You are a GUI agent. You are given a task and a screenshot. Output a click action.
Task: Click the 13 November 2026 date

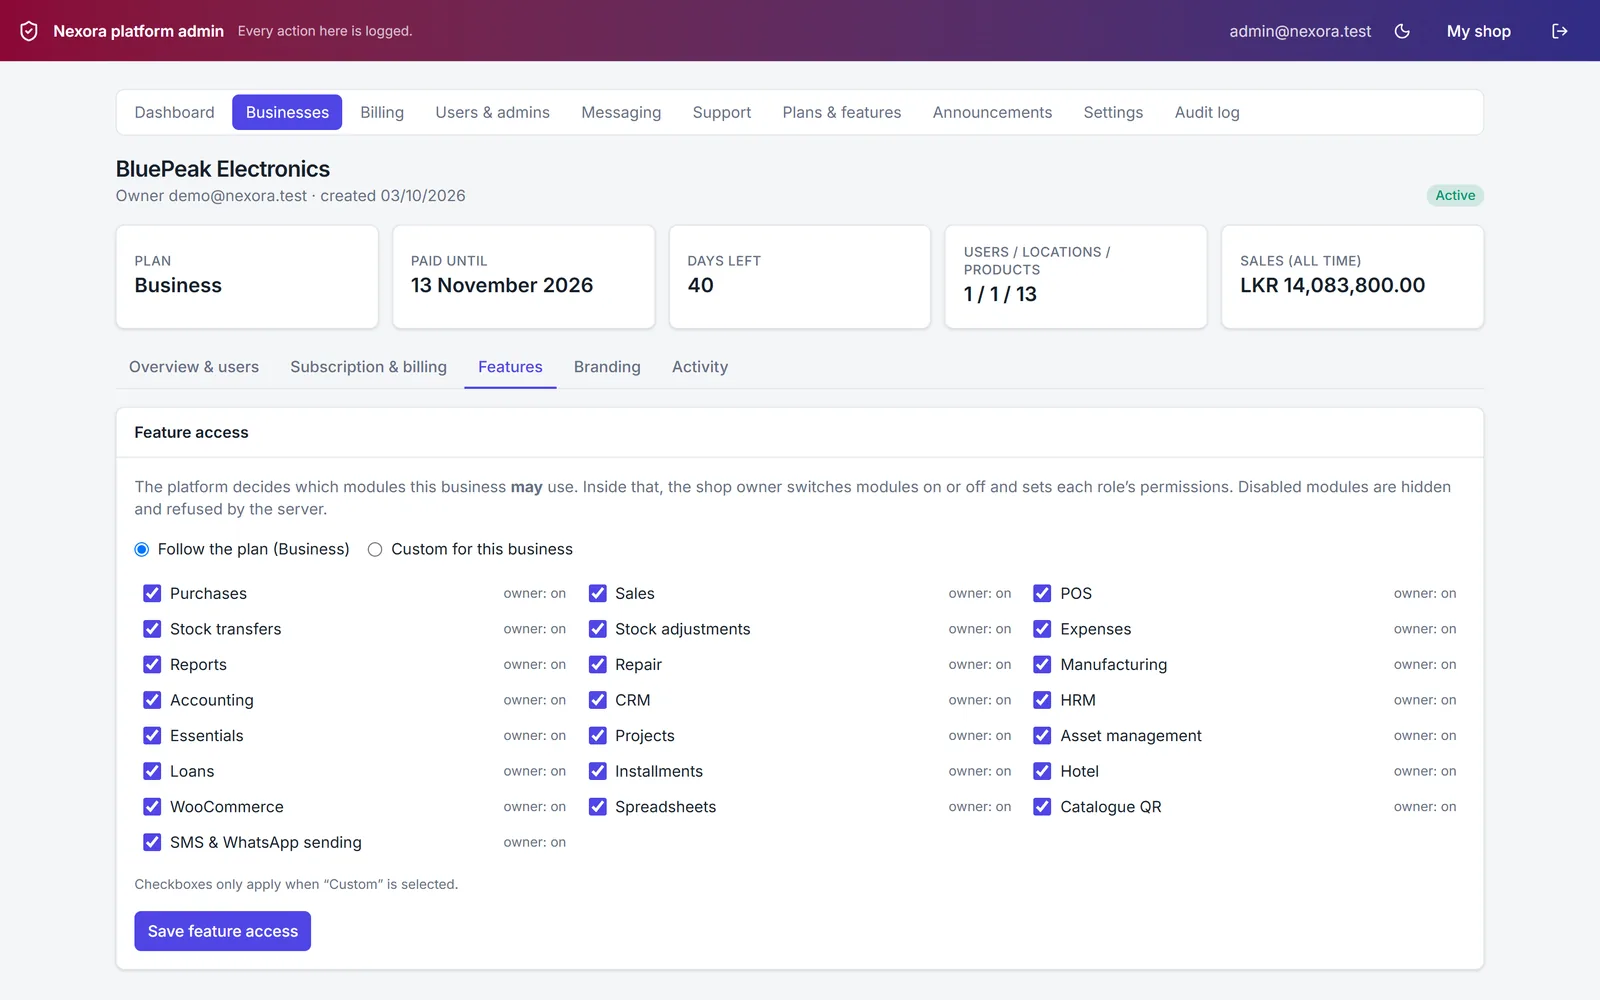(502, 285)
